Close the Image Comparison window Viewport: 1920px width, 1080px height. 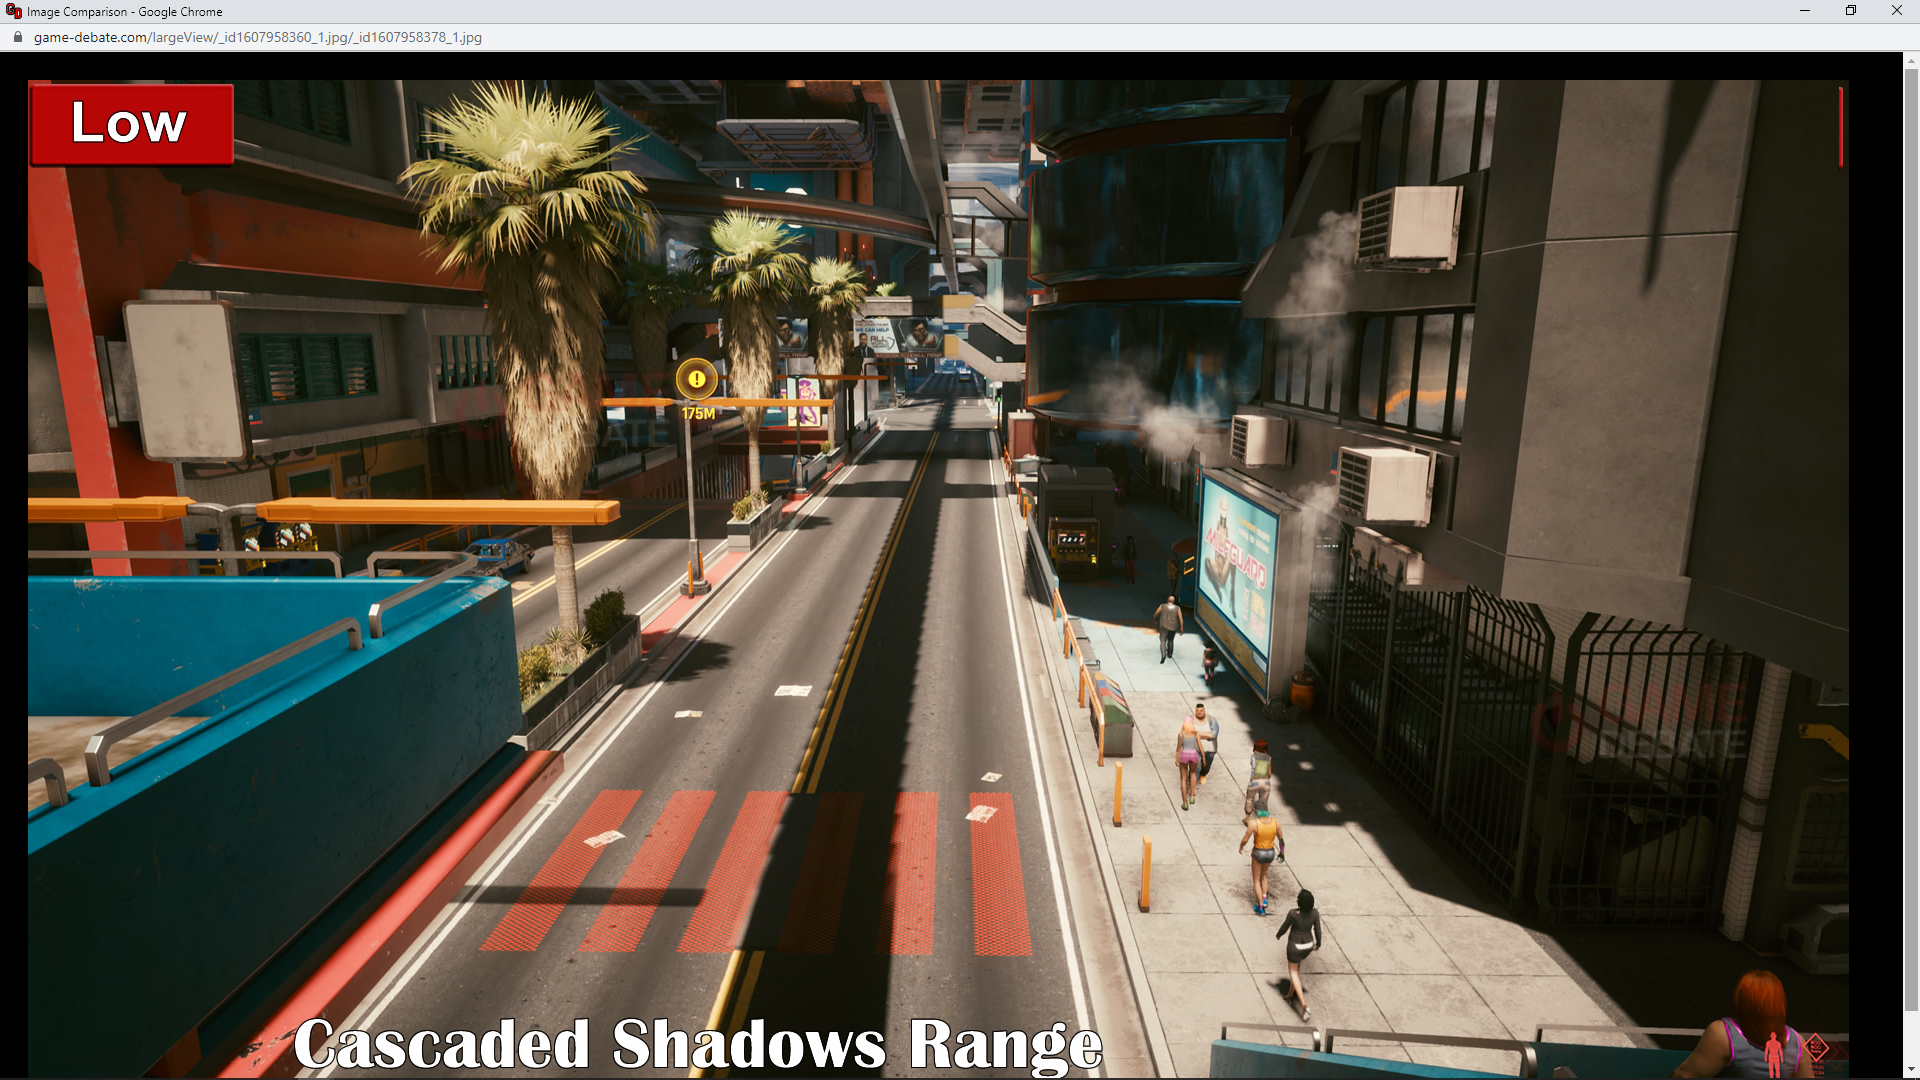(x=1897, y=11)
